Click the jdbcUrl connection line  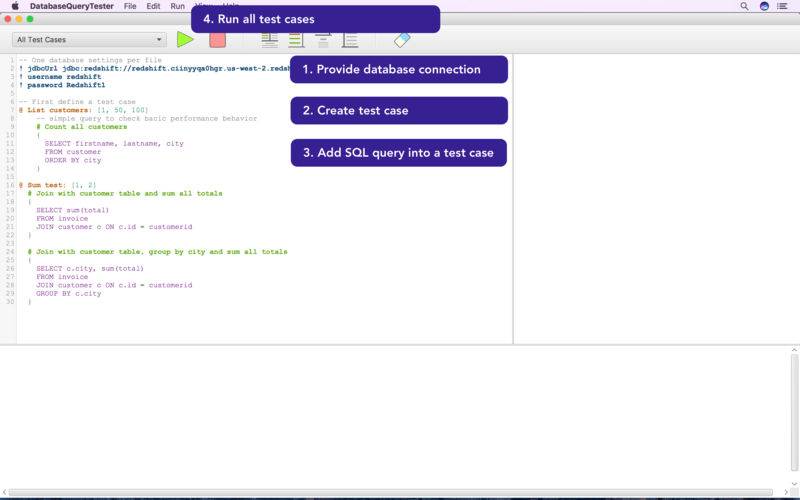click(155, 68)
